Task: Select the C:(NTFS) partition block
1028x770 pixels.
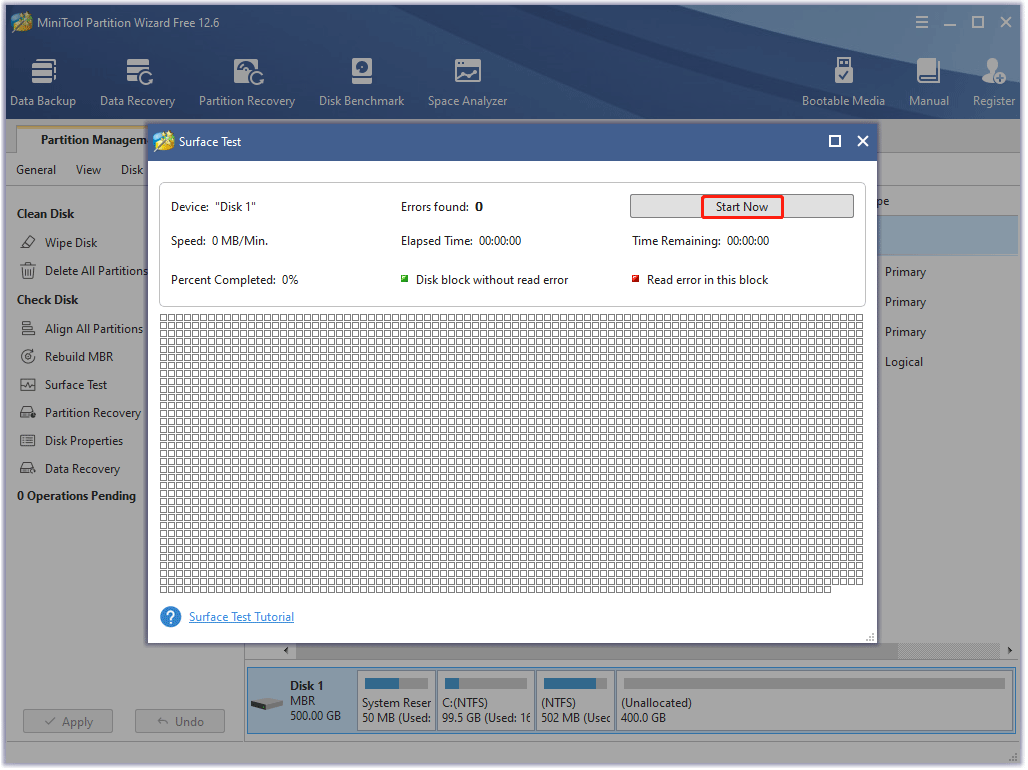Action: point(486,700)
